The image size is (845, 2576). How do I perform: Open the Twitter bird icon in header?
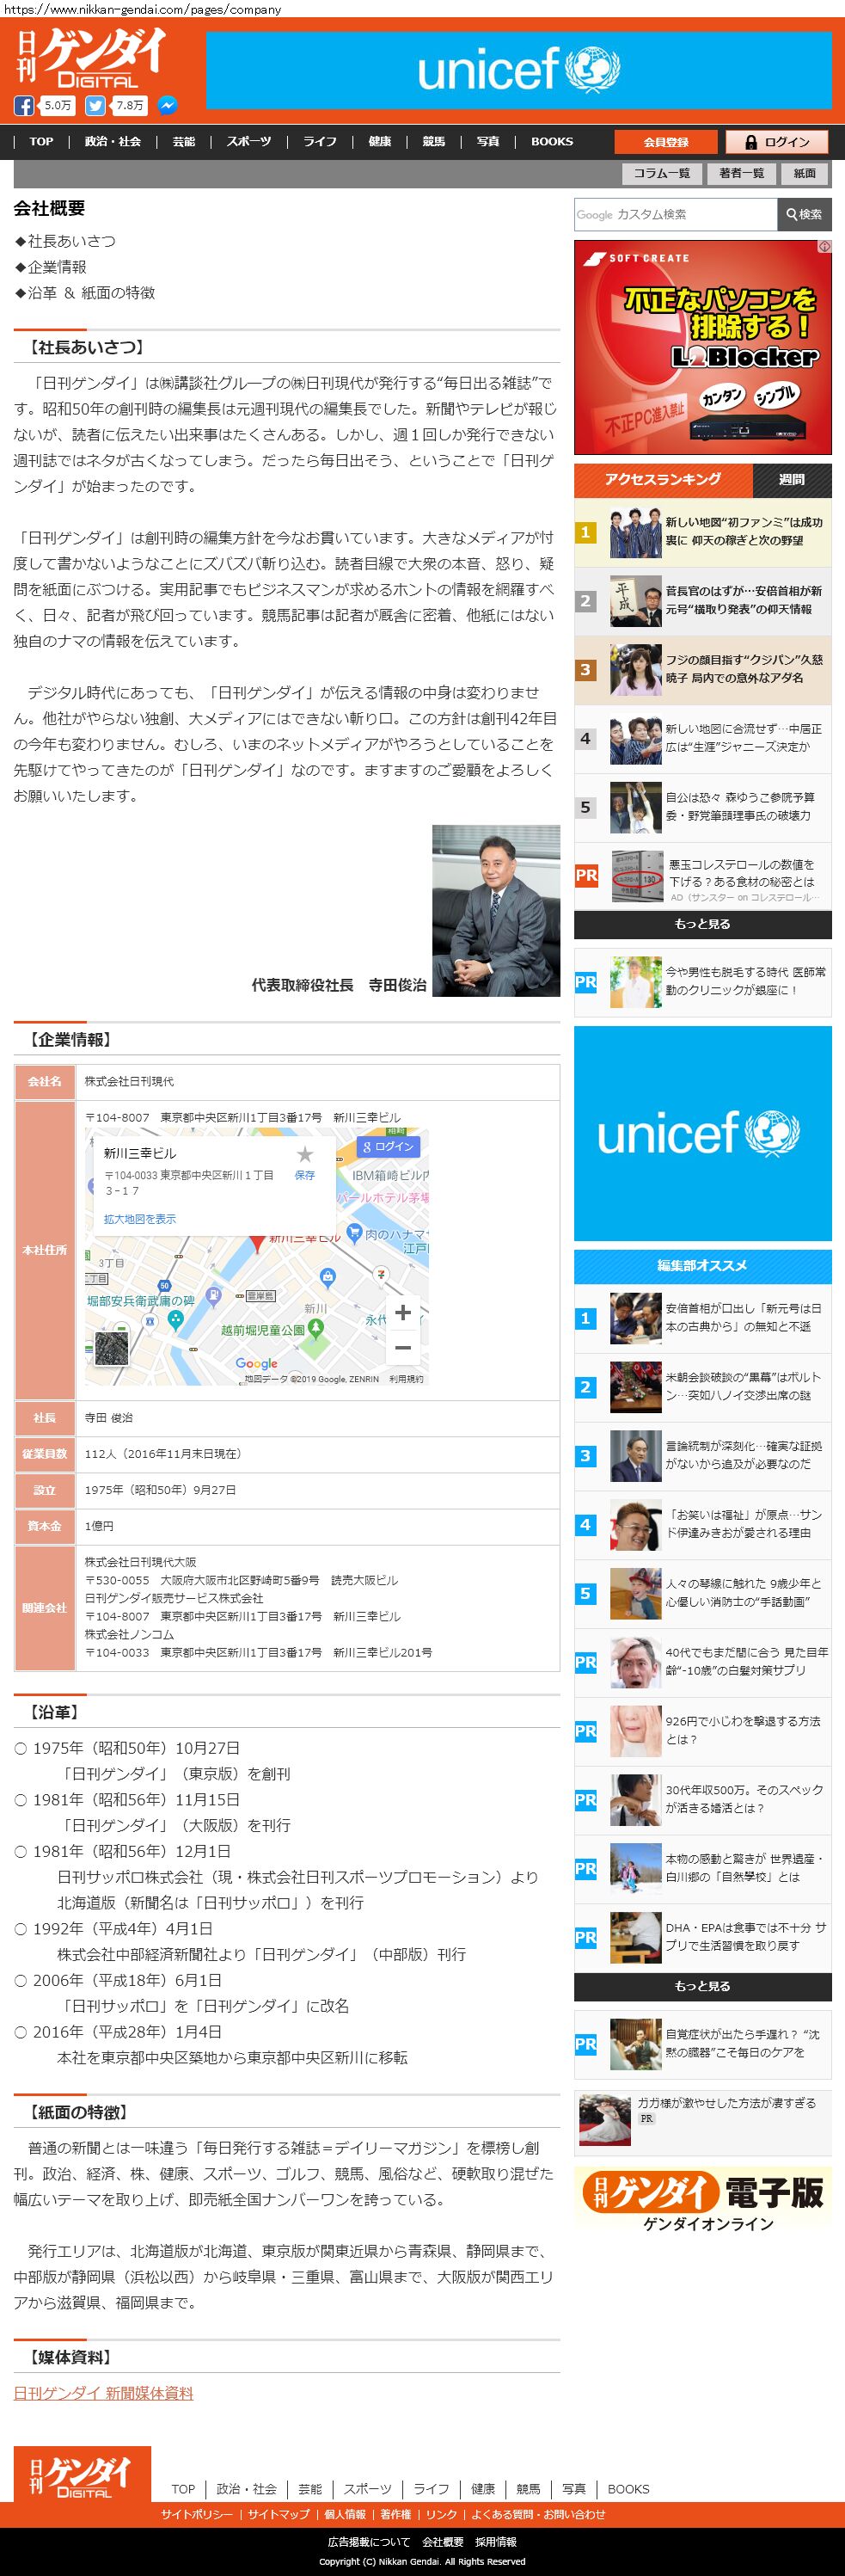coord(95,105)
